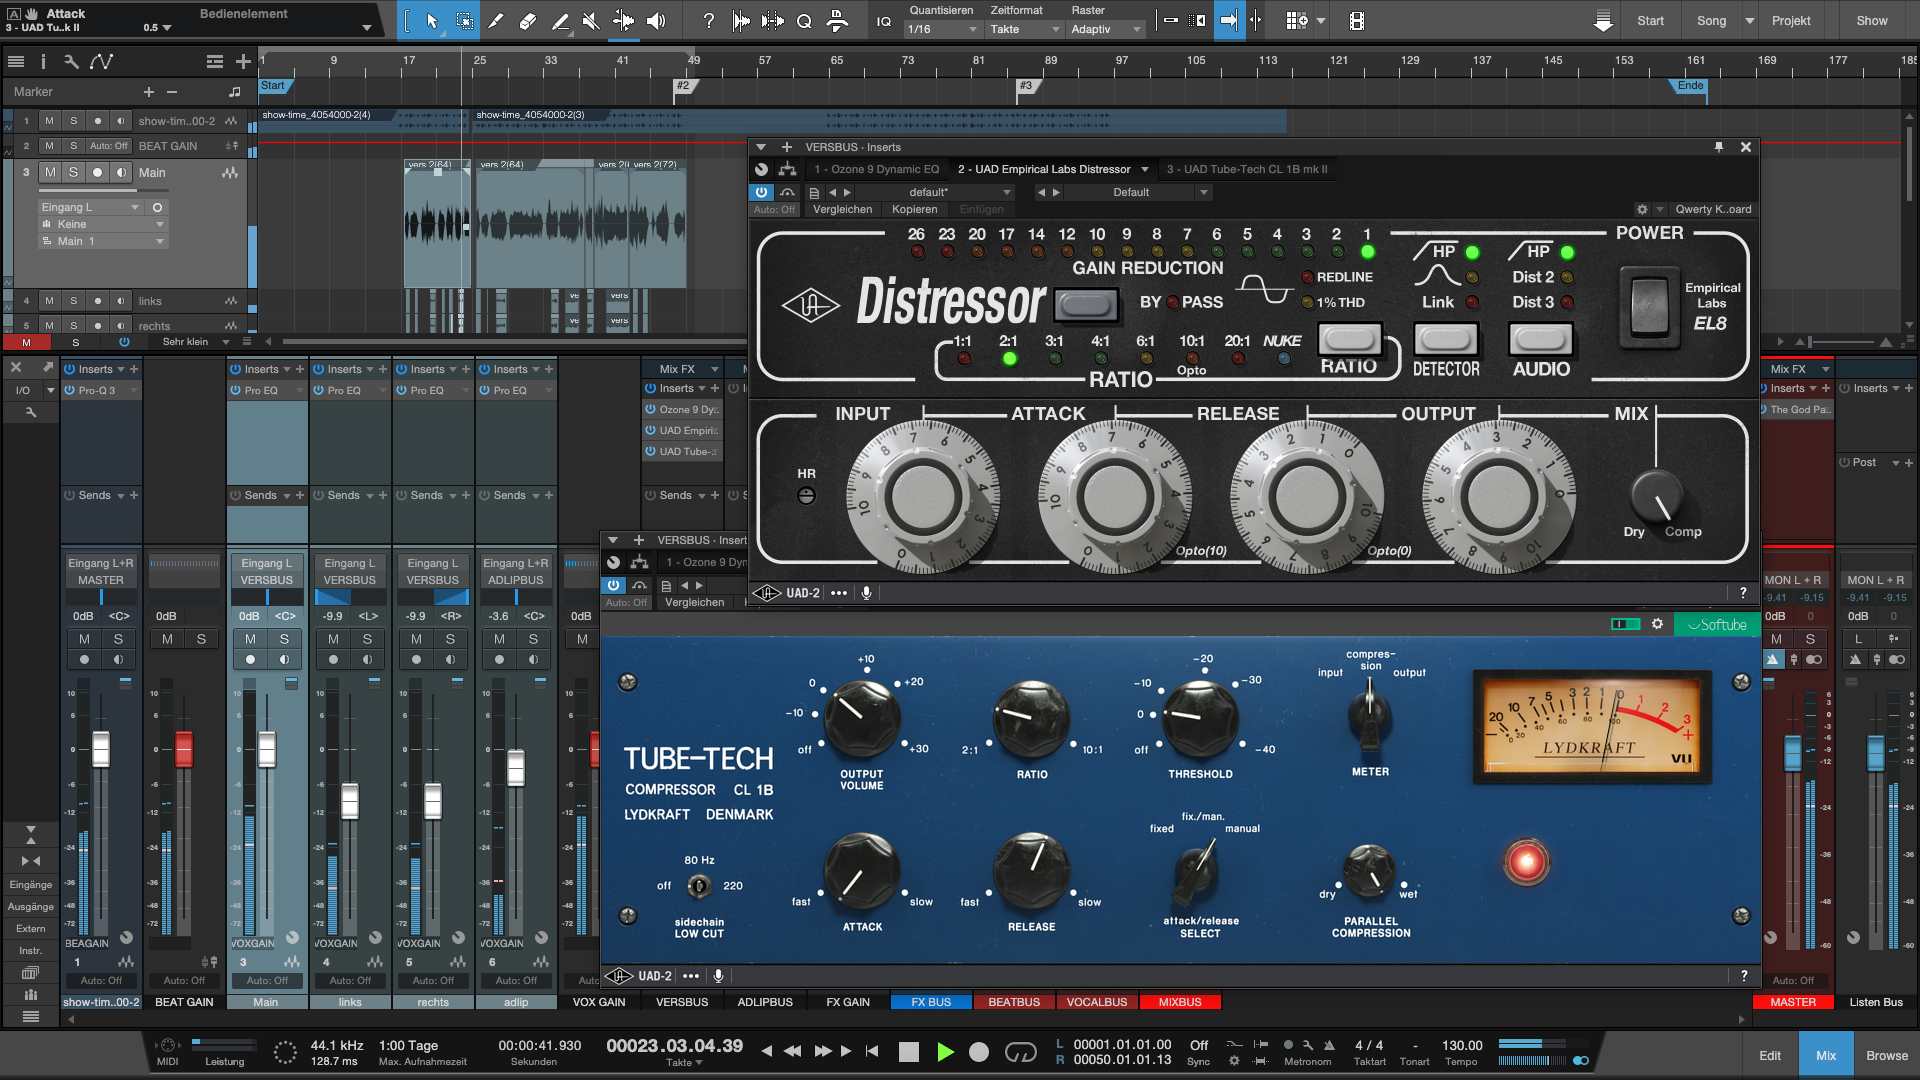
Task: Open the Zeitformat Takte dropdown
Action: 1024,29
